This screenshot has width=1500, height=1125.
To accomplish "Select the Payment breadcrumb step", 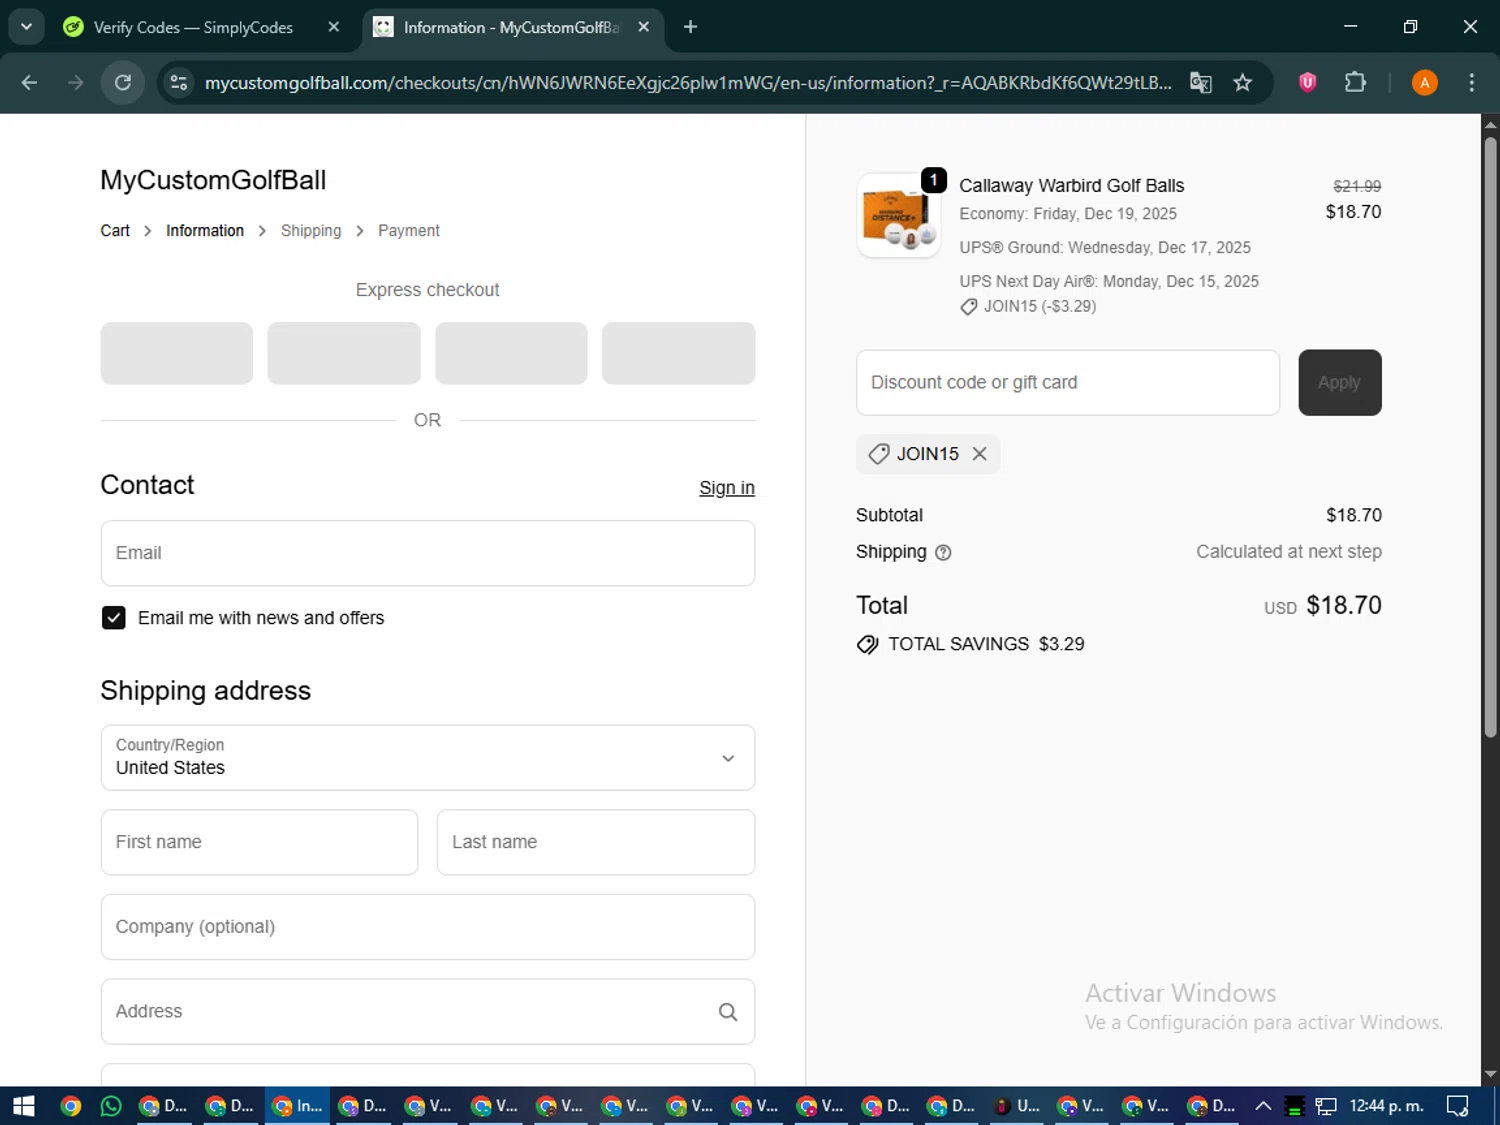I will pos(409,231).
